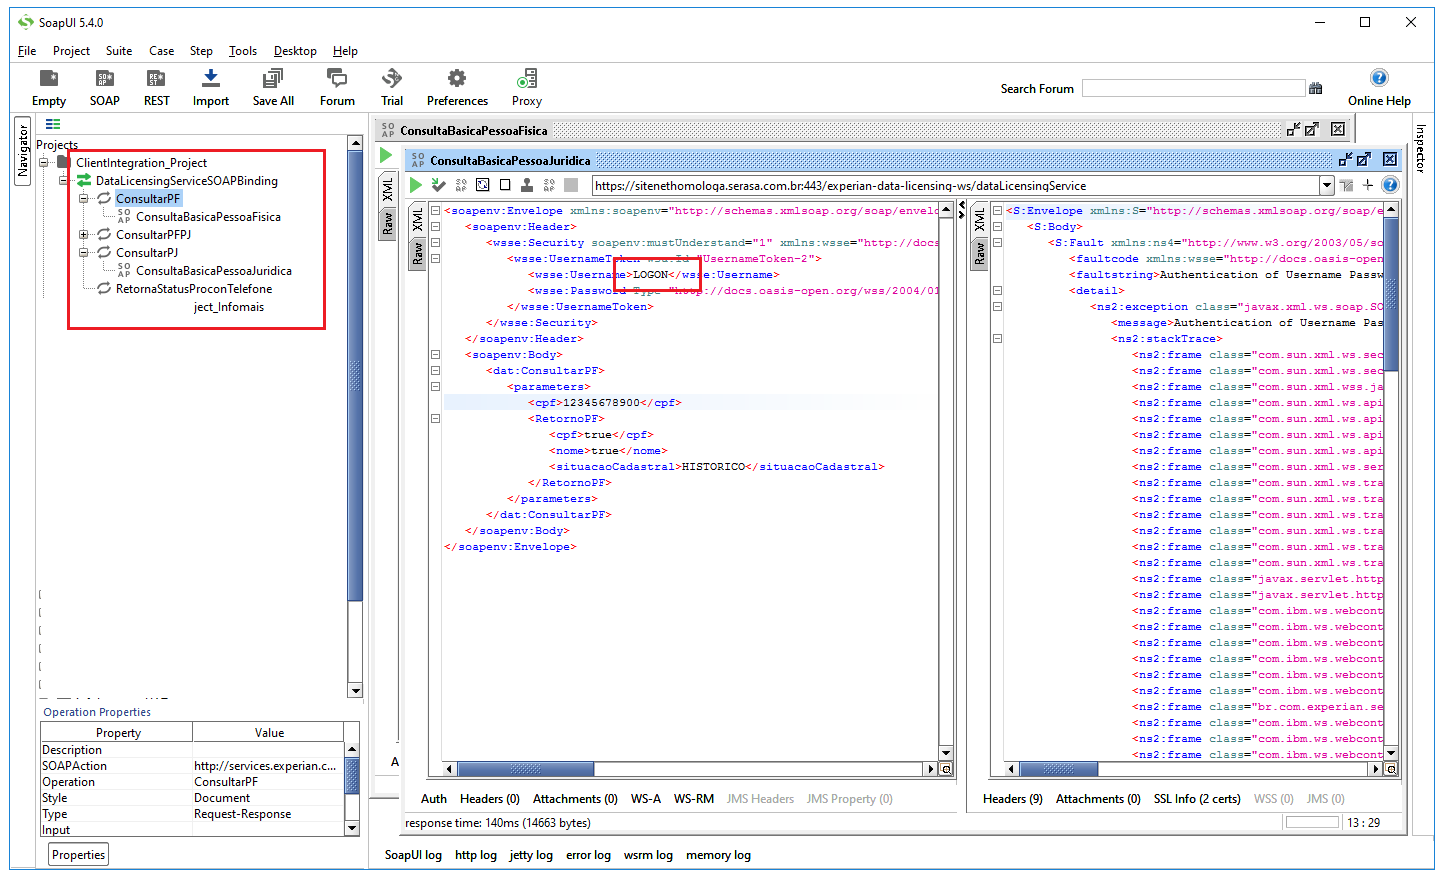Screen dimensions: 1443x879
Task: Open the SoapUI log tab
Action: click(x=413, y=855)
